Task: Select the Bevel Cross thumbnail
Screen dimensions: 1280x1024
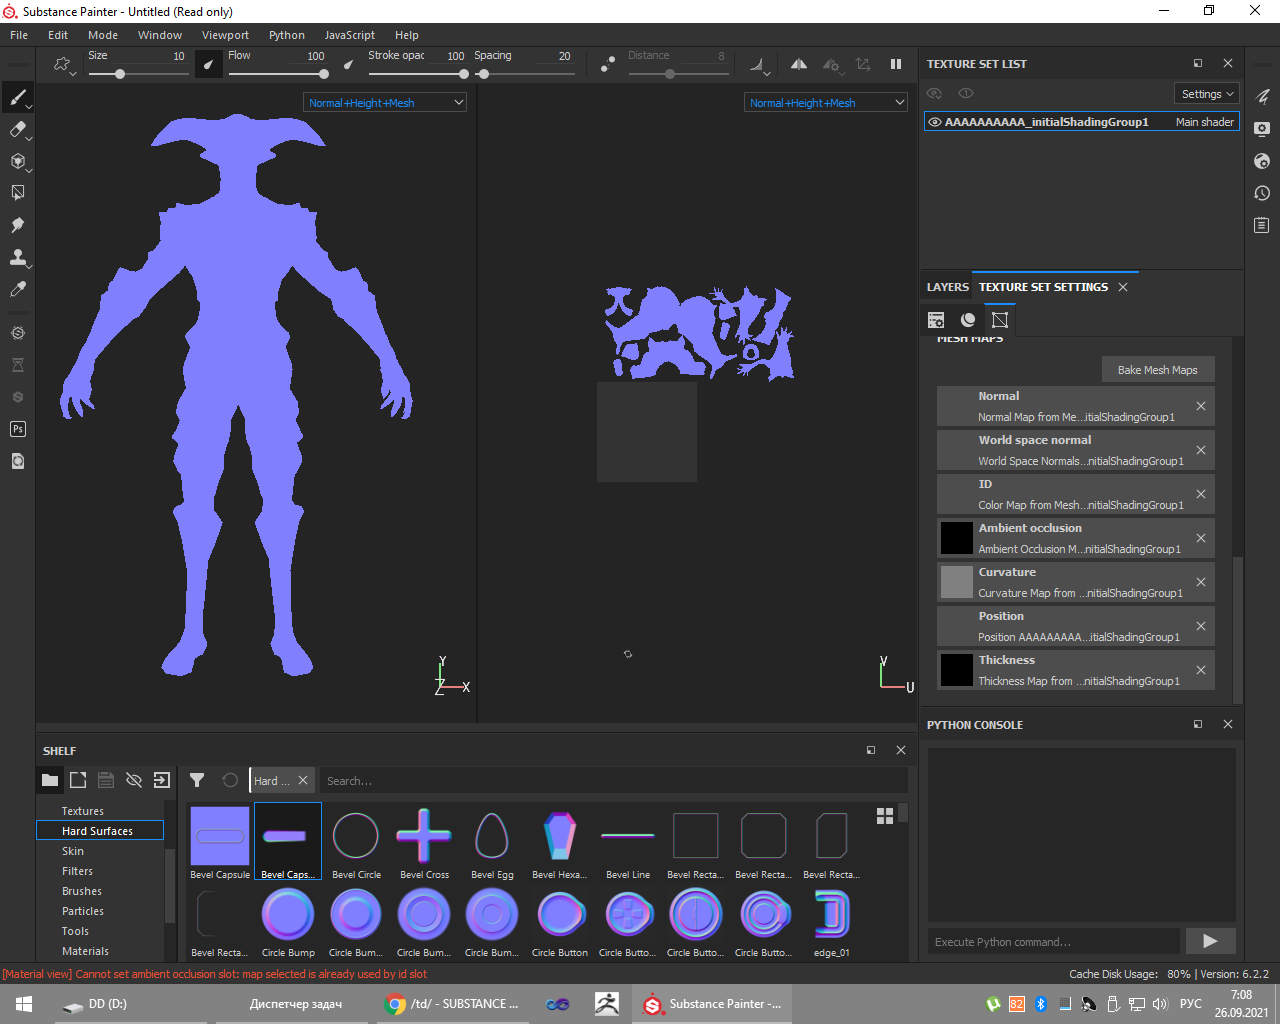Action: [424, 836]
